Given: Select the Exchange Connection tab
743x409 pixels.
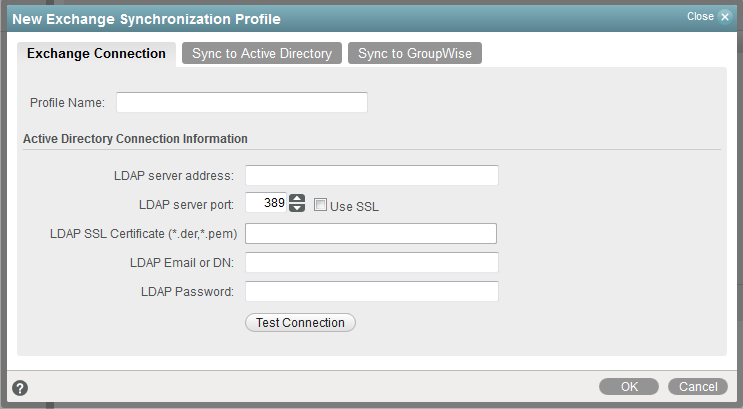Looking at the screenshot, I should (x=96, y=53).
